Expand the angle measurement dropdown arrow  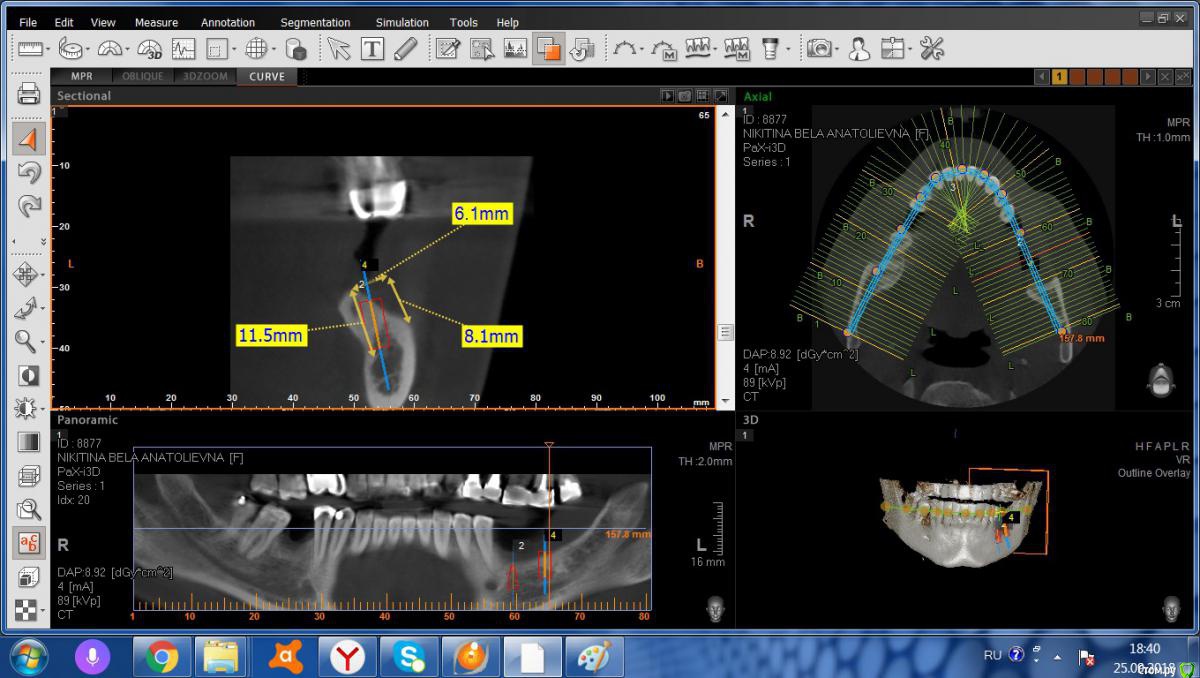129,49
